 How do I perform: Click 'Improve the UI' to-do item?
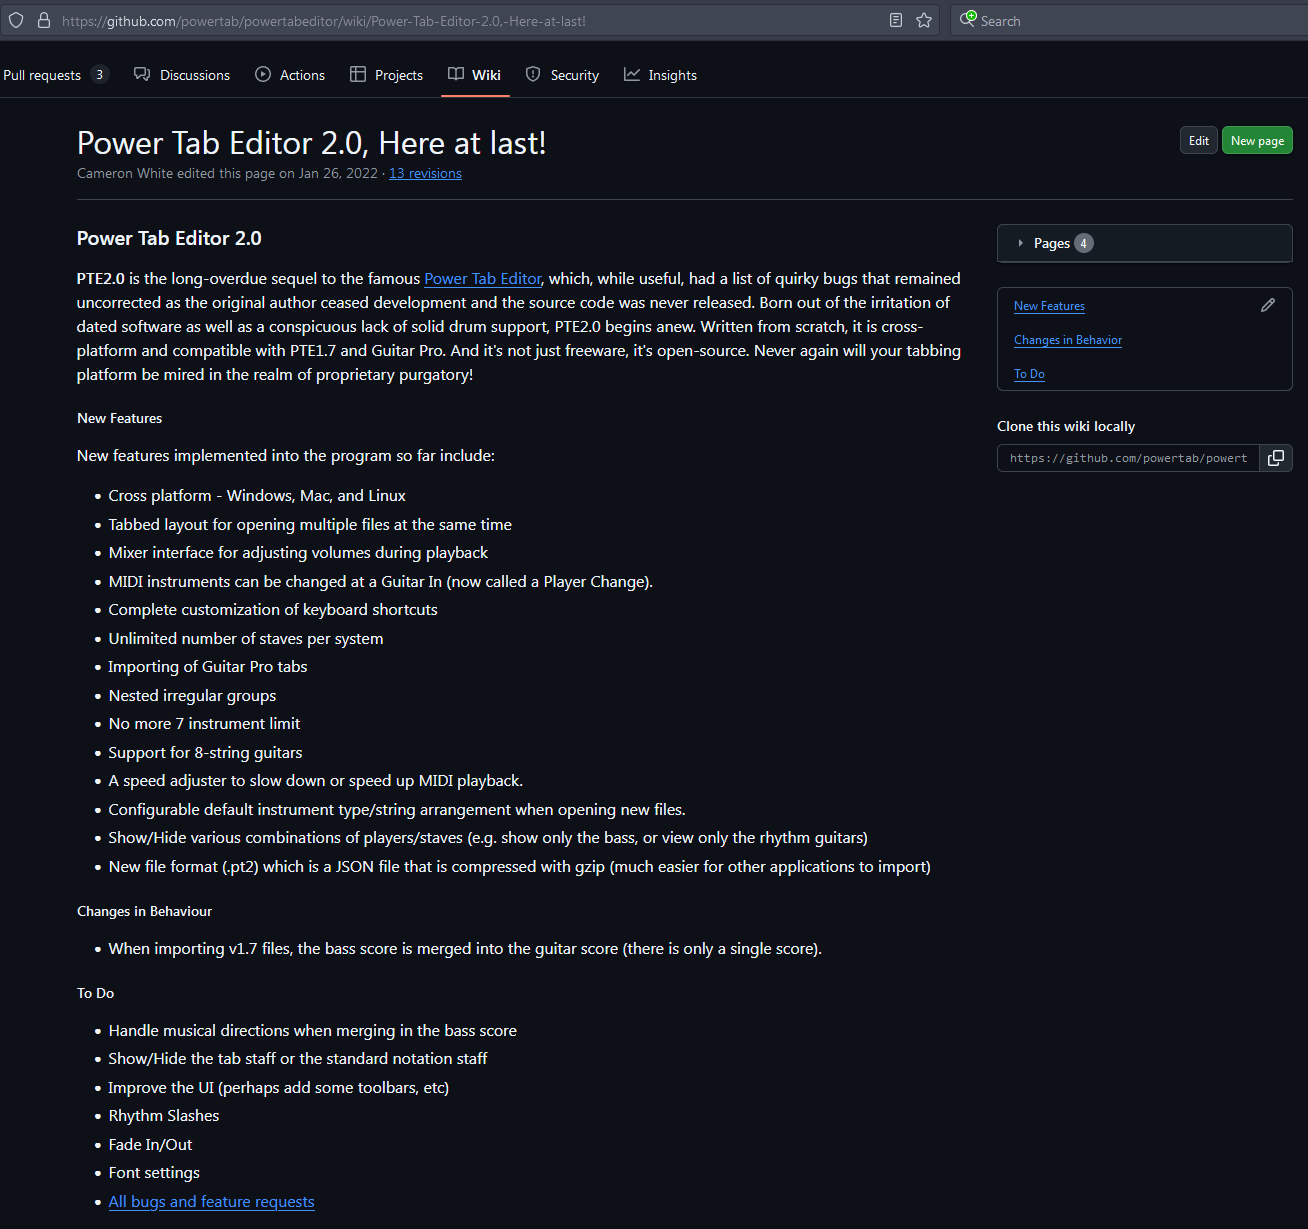click(x=279, y=1088)
